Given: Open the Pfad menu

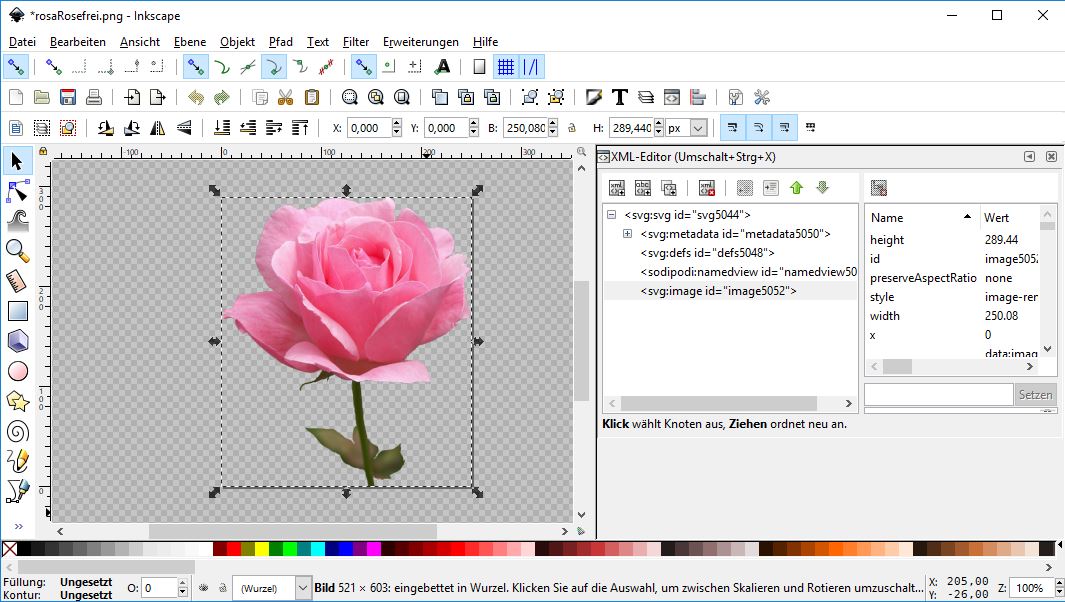Looking at the screenshot, I should click(x=281, y=42).
